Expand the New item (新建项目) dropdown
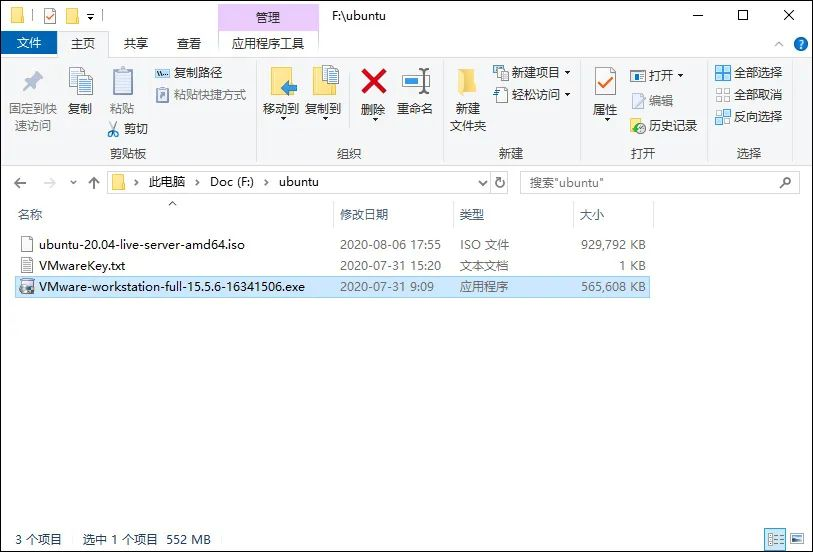This screenshot has height=552, width=813. pyautogui.click(x=567, y=73)
